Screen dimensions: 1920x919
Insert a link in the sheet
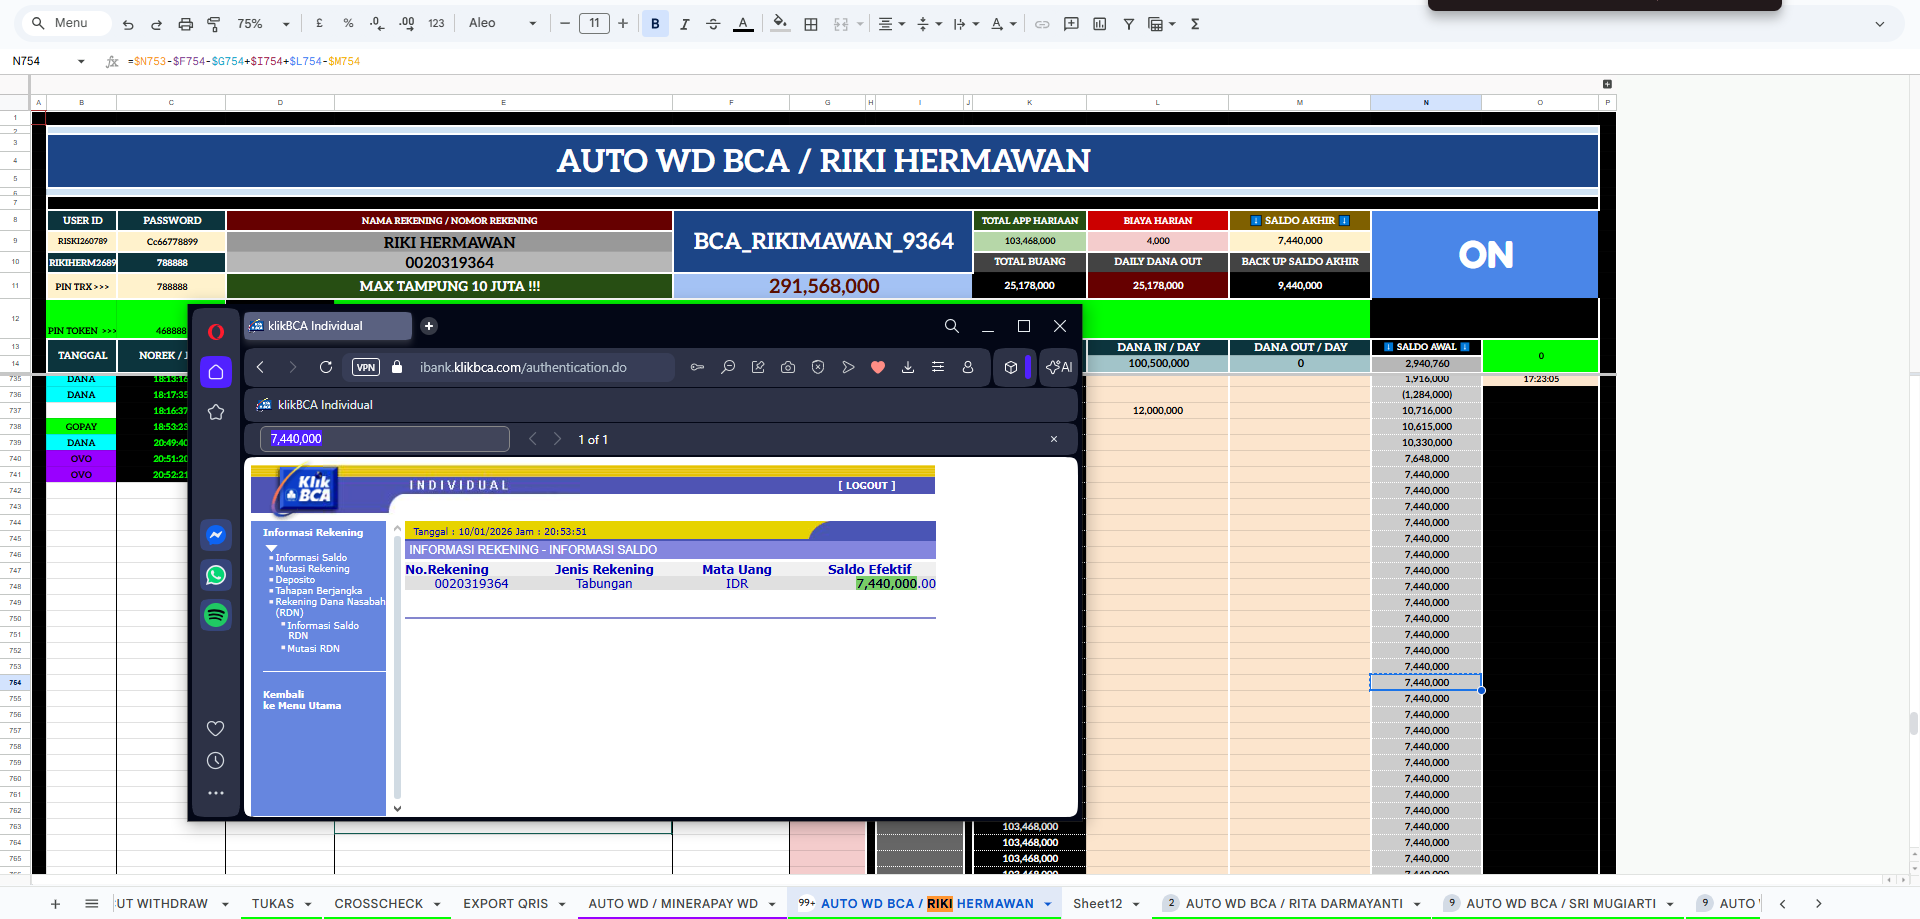pos(1042,24)
